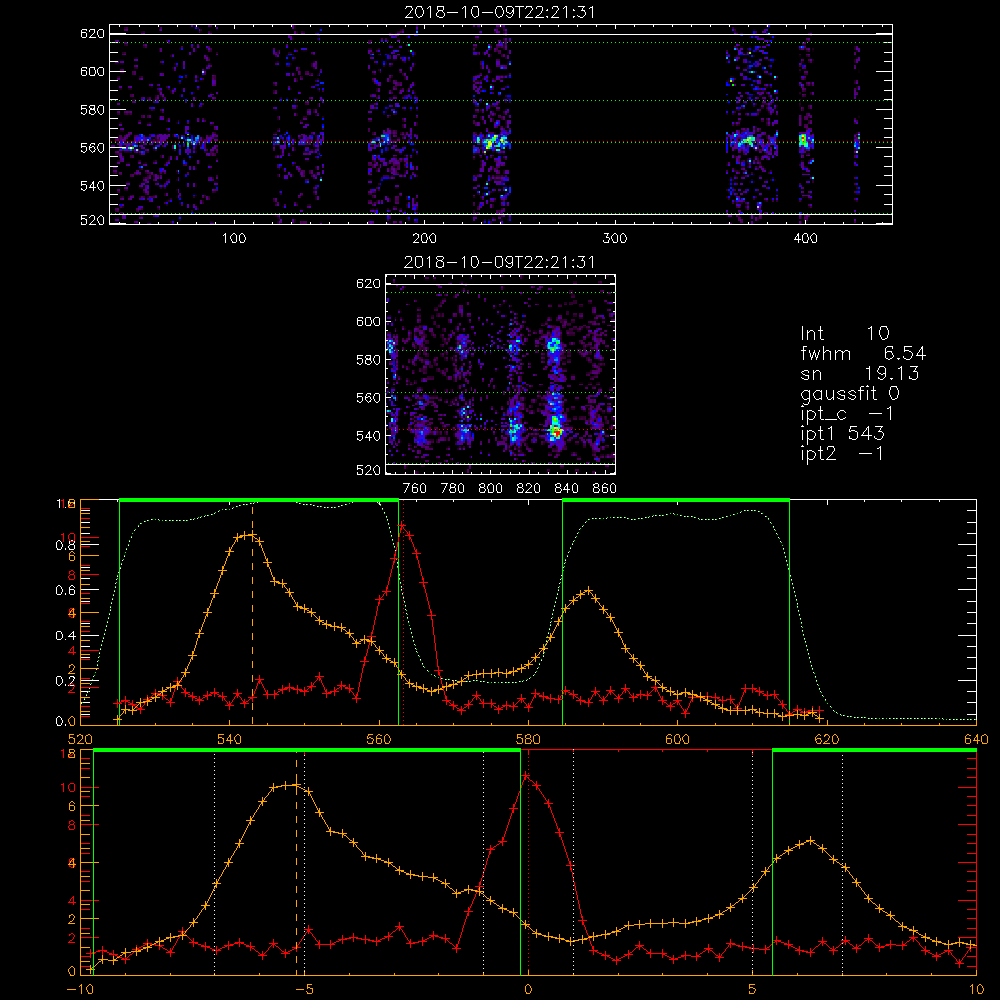Screen dimensions: 1000x1000
Task: Select the 'fwhm 6.54' readout
Action: point(863,353)
